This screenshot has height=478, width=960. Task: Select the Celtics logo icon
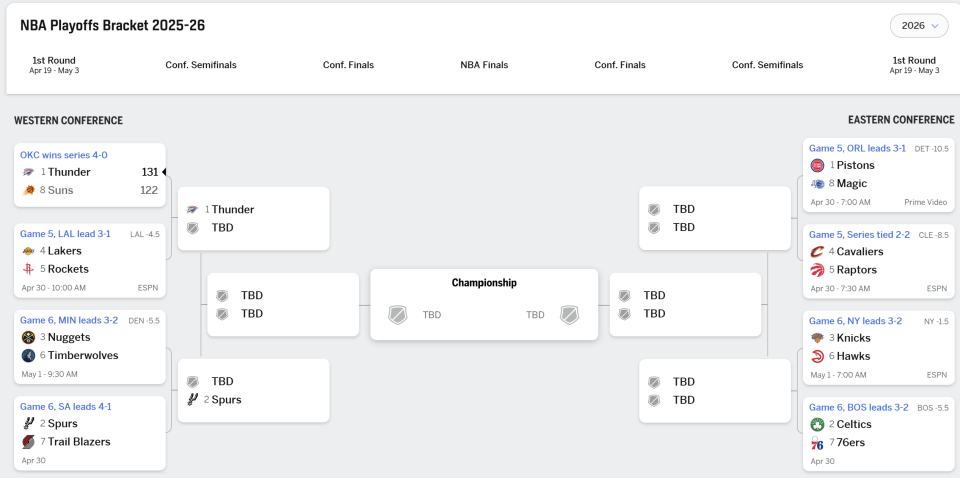pos(817,424)
